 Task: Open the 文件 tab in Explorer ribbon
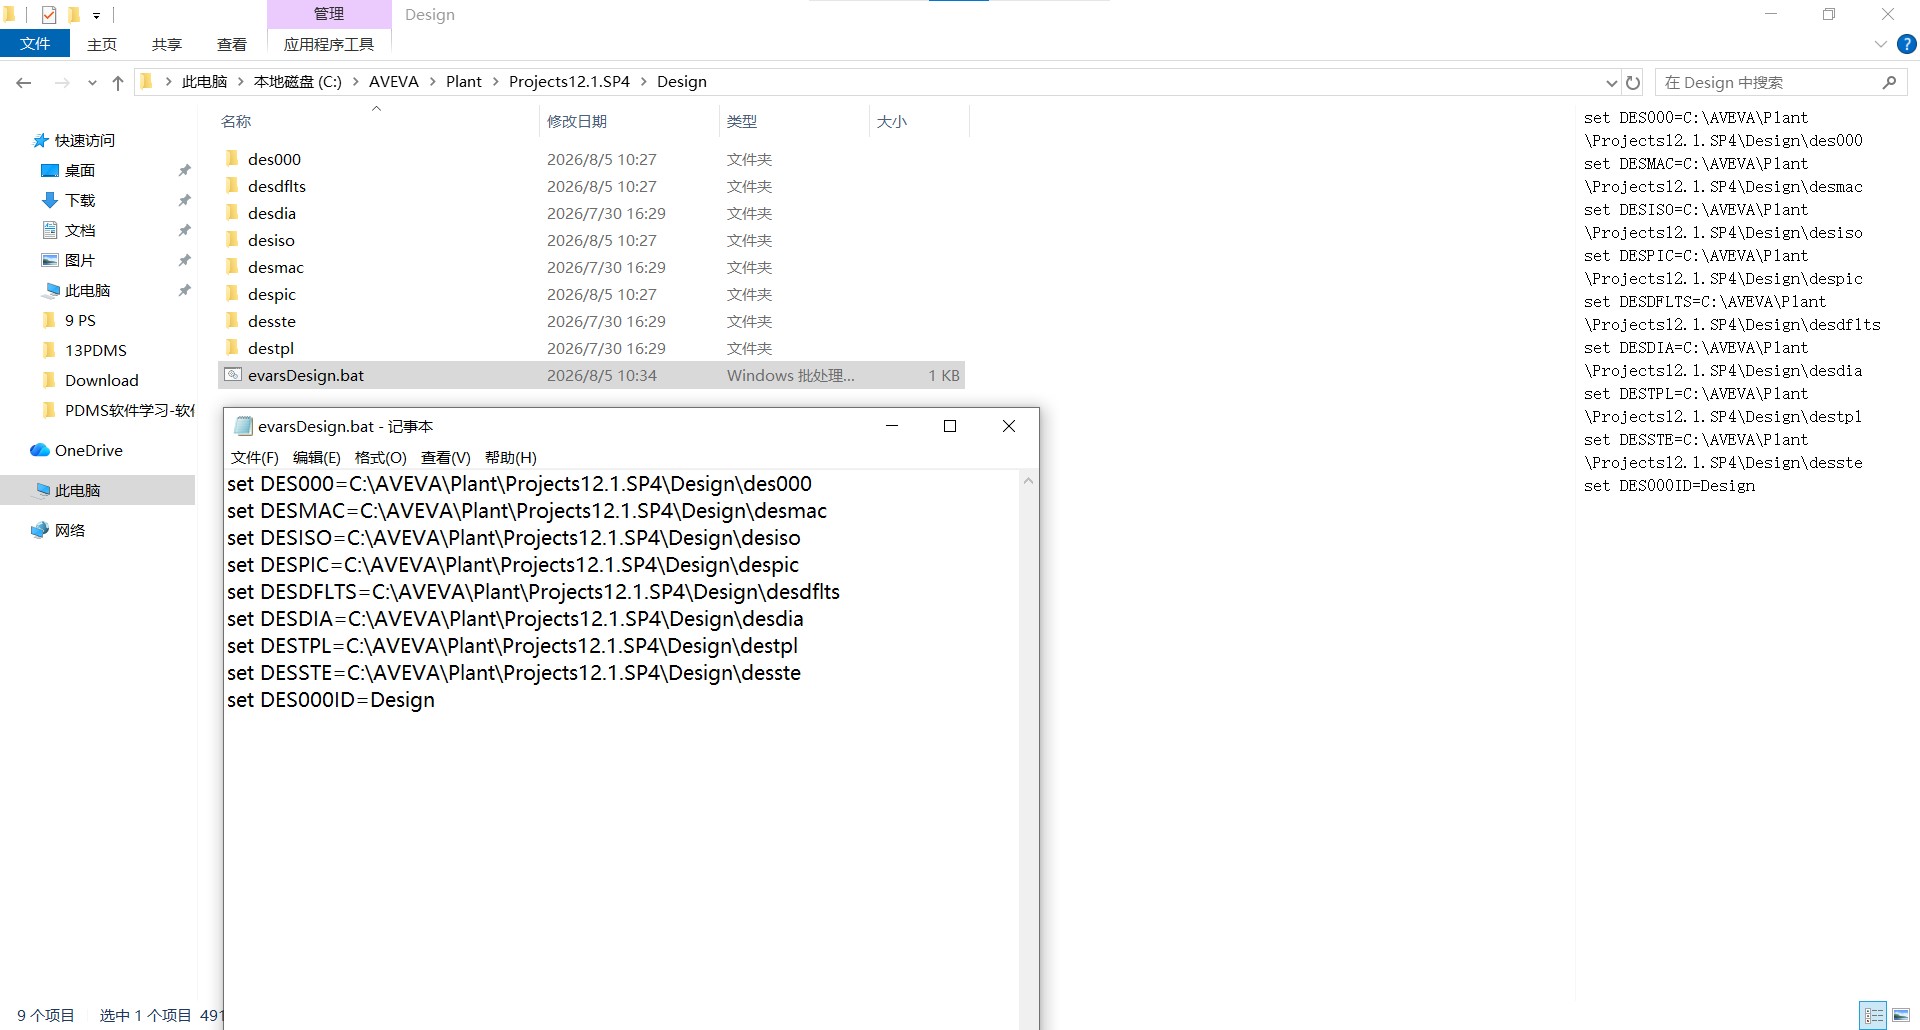point(35,44)
